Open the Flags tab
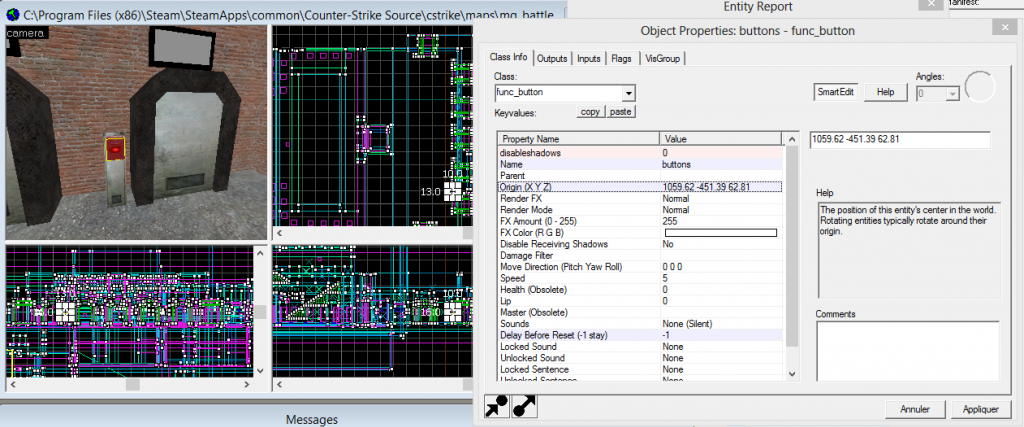The width and height of the screenshot is (1024, 427). pos(621,59)
